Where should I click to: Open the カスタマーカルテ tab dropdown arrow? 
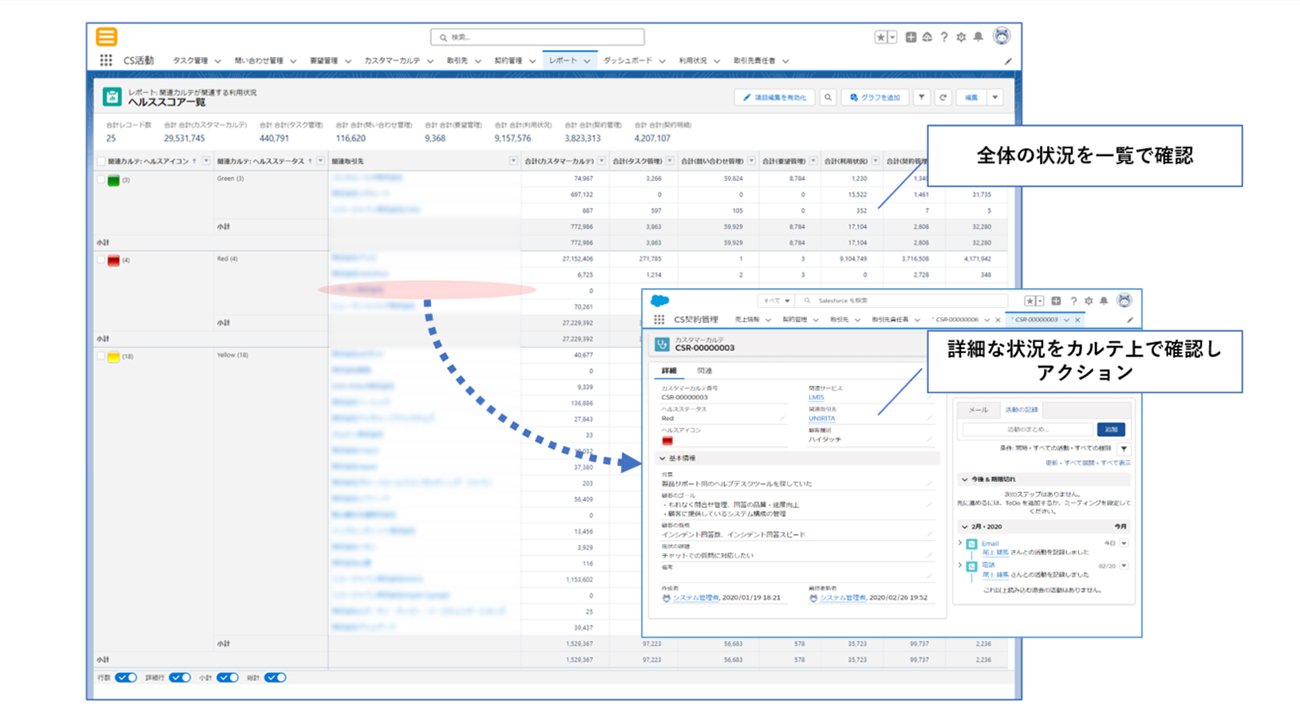coord(429,61)
